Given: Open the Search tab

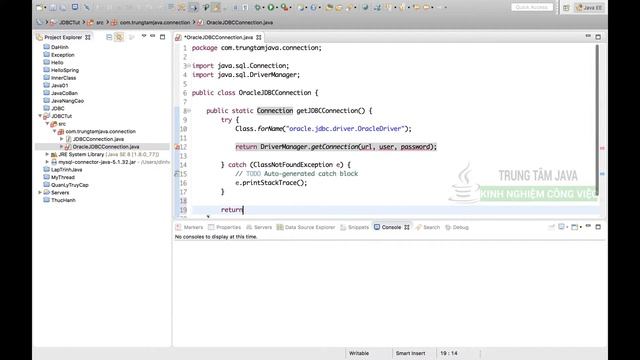Looking at the screenshot, I should coord(427,227).
